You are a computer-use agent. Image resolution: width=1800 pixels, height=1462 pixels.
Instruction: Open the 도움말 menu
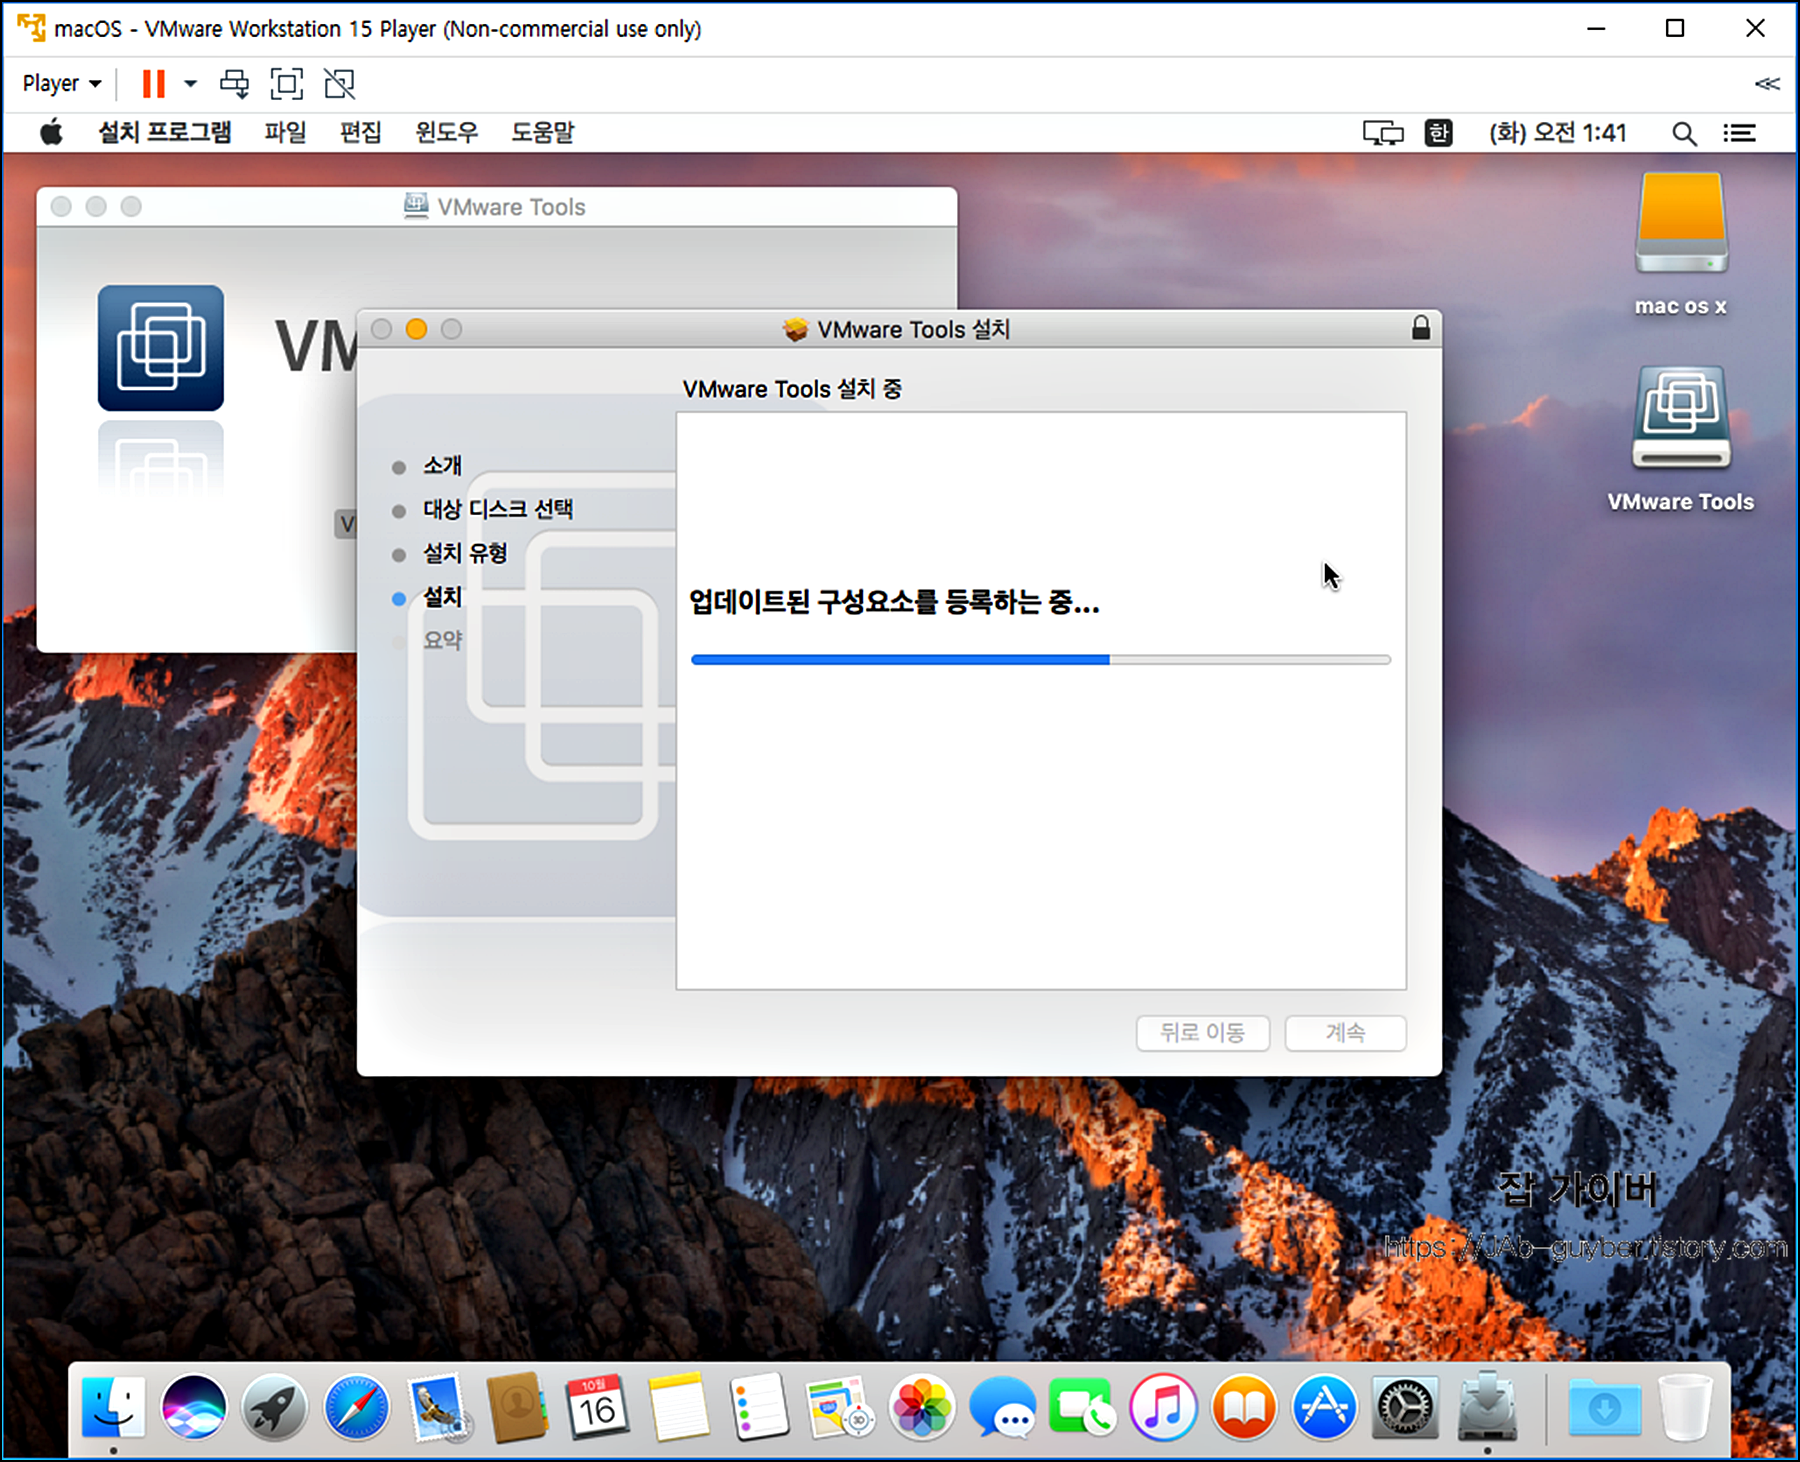point(543,133)
